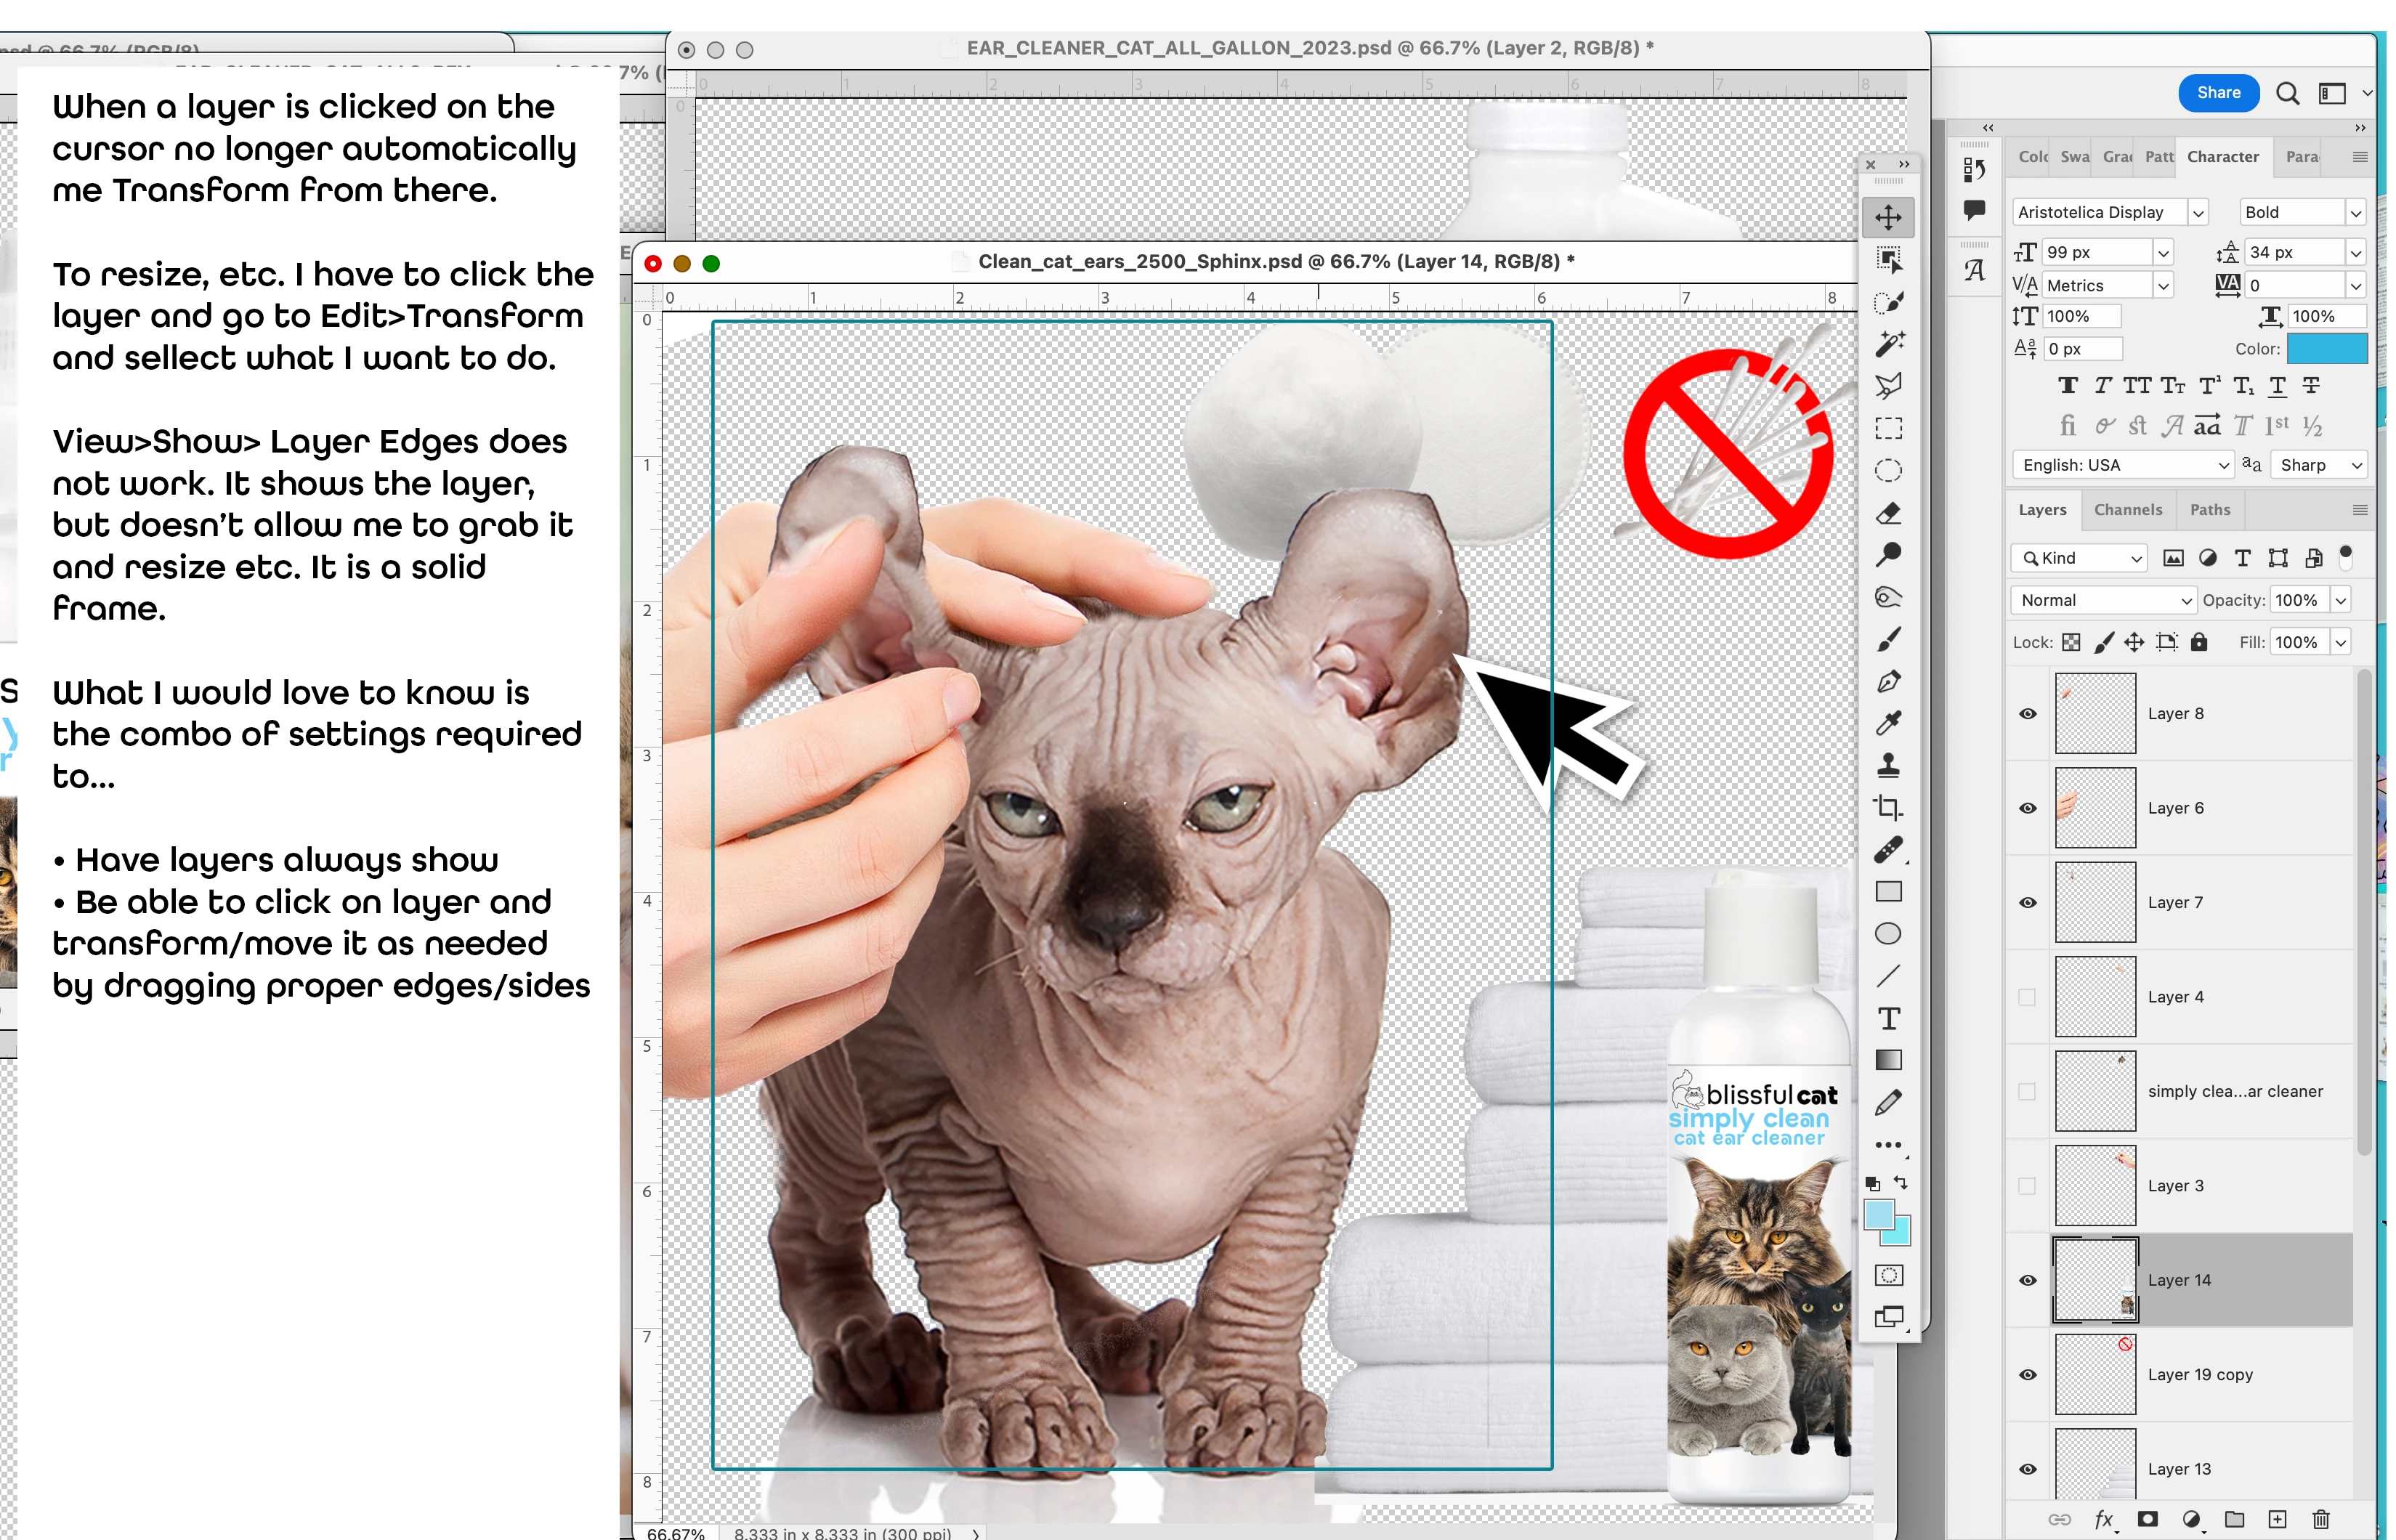
Task: Open the Normal blend mode dropdown
Action: 2103,600
